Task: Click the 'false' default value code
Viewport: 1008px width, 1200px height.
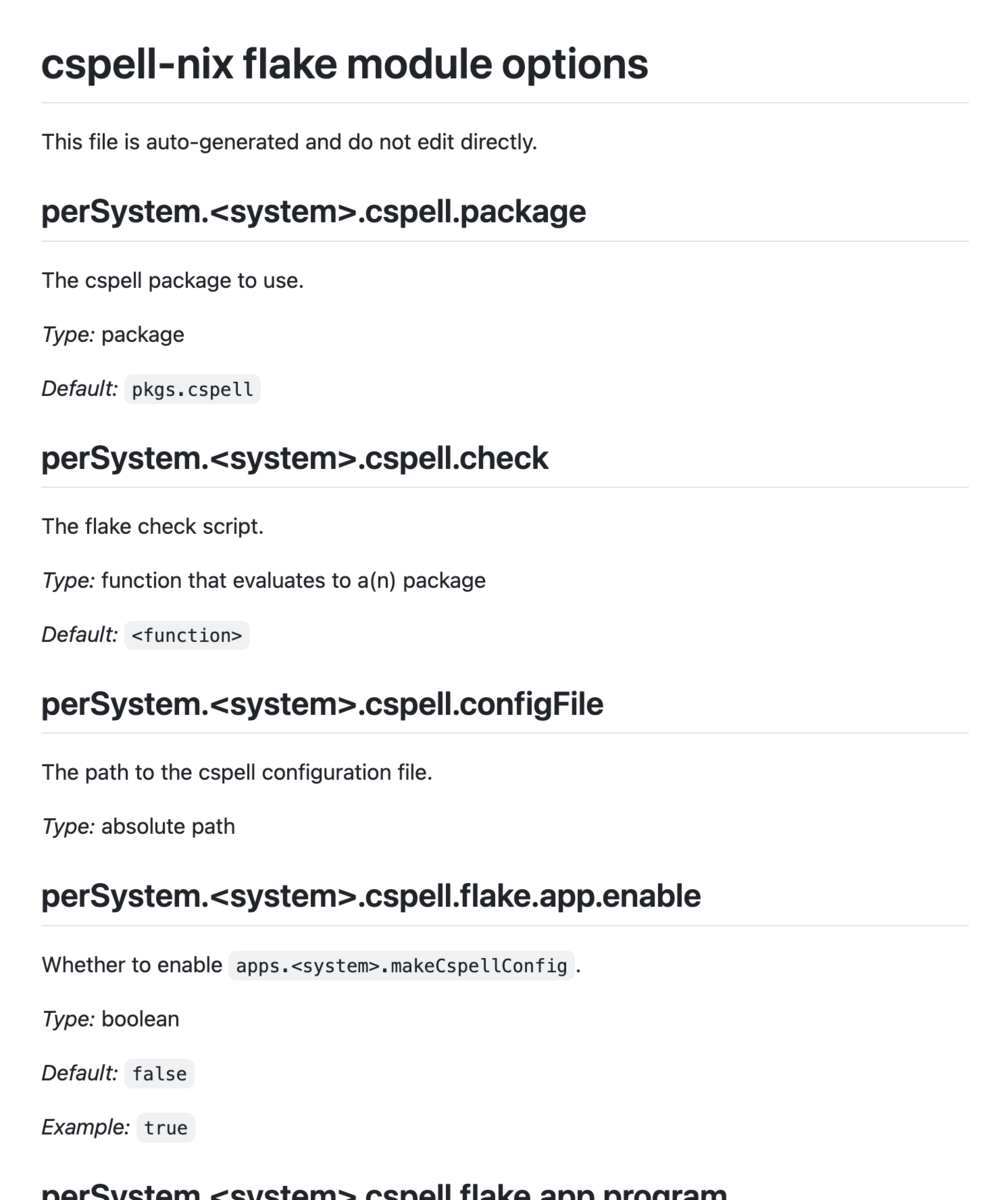Action: pyautogui.click(x=160, y=1074)
